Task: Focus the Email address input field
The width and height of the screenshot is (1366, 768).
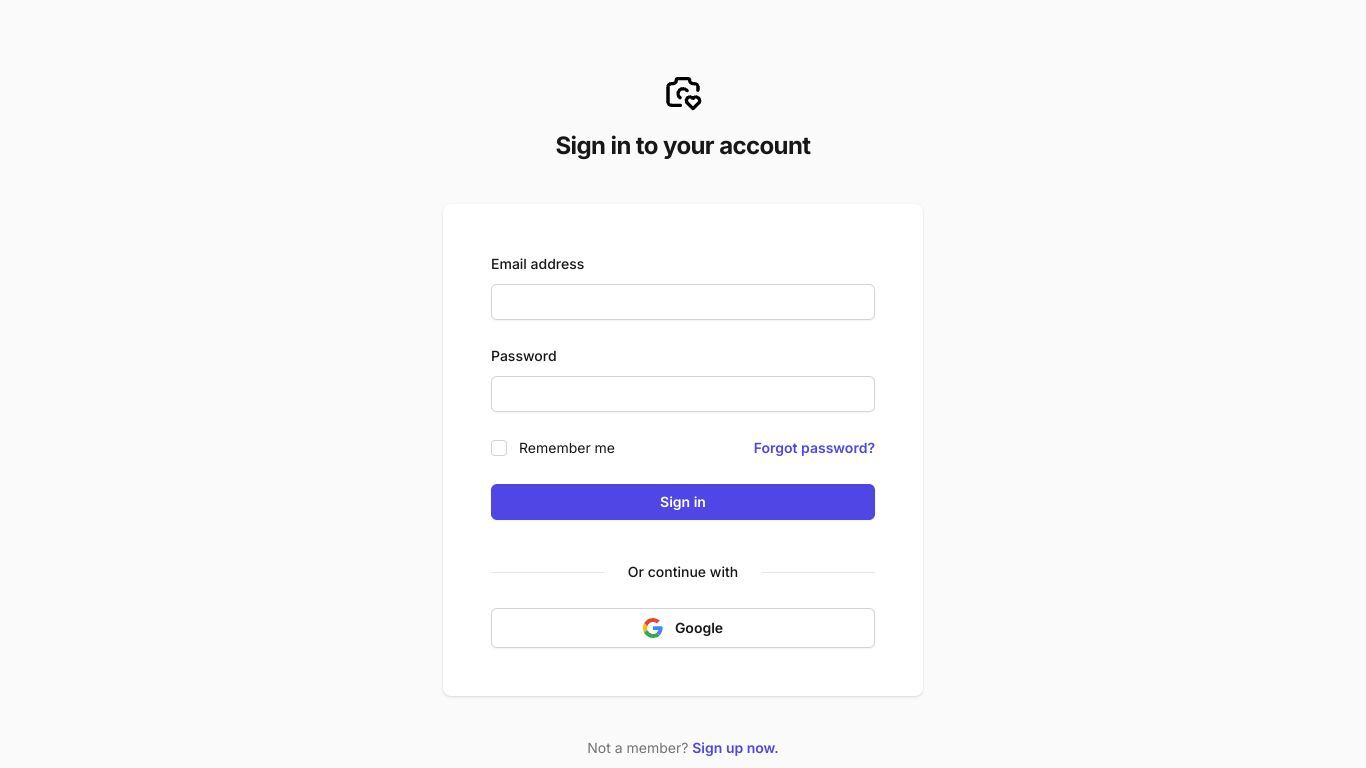Action: point(683,302)
